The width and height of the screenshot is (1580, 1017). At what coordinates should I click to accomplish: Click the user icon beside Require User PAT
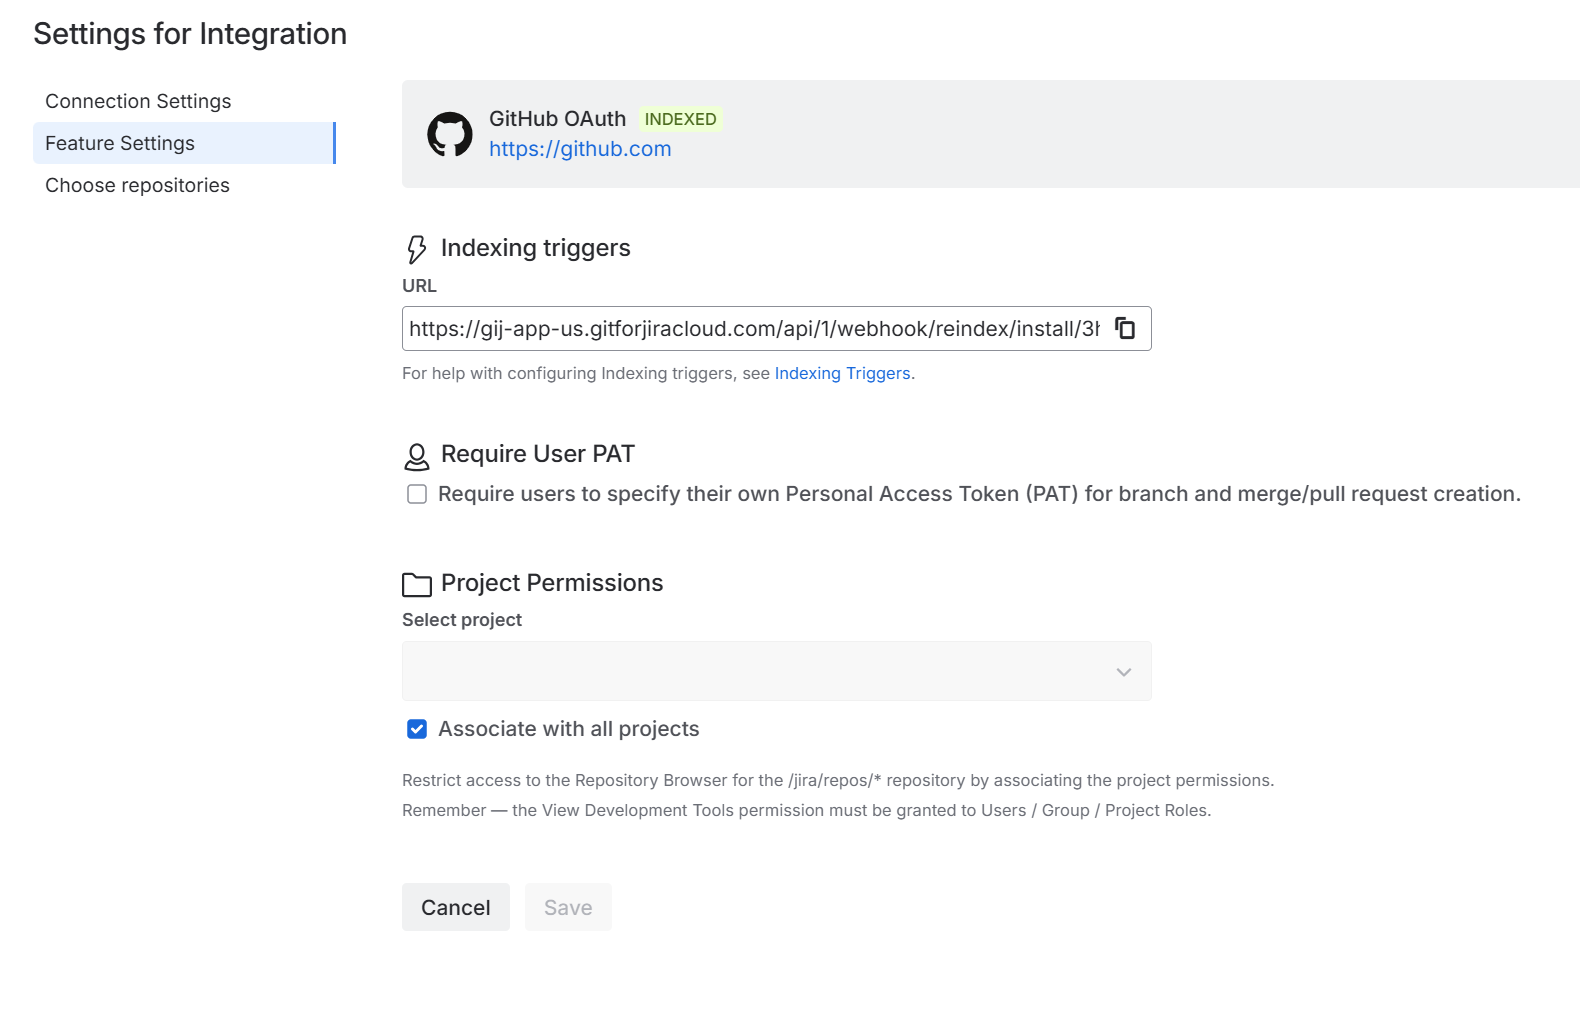click(x=417, y=456)
